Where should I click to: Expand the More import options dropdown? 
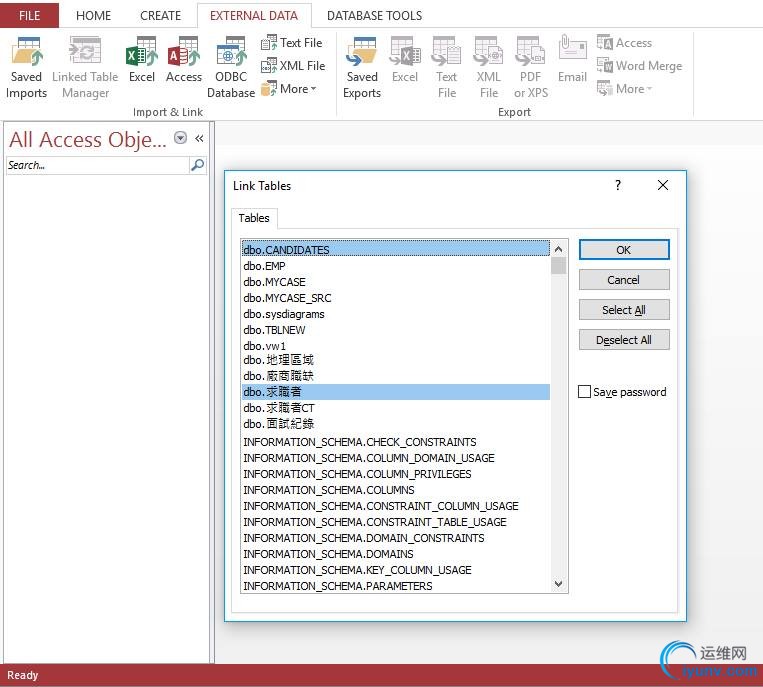(x=289, y=89)
